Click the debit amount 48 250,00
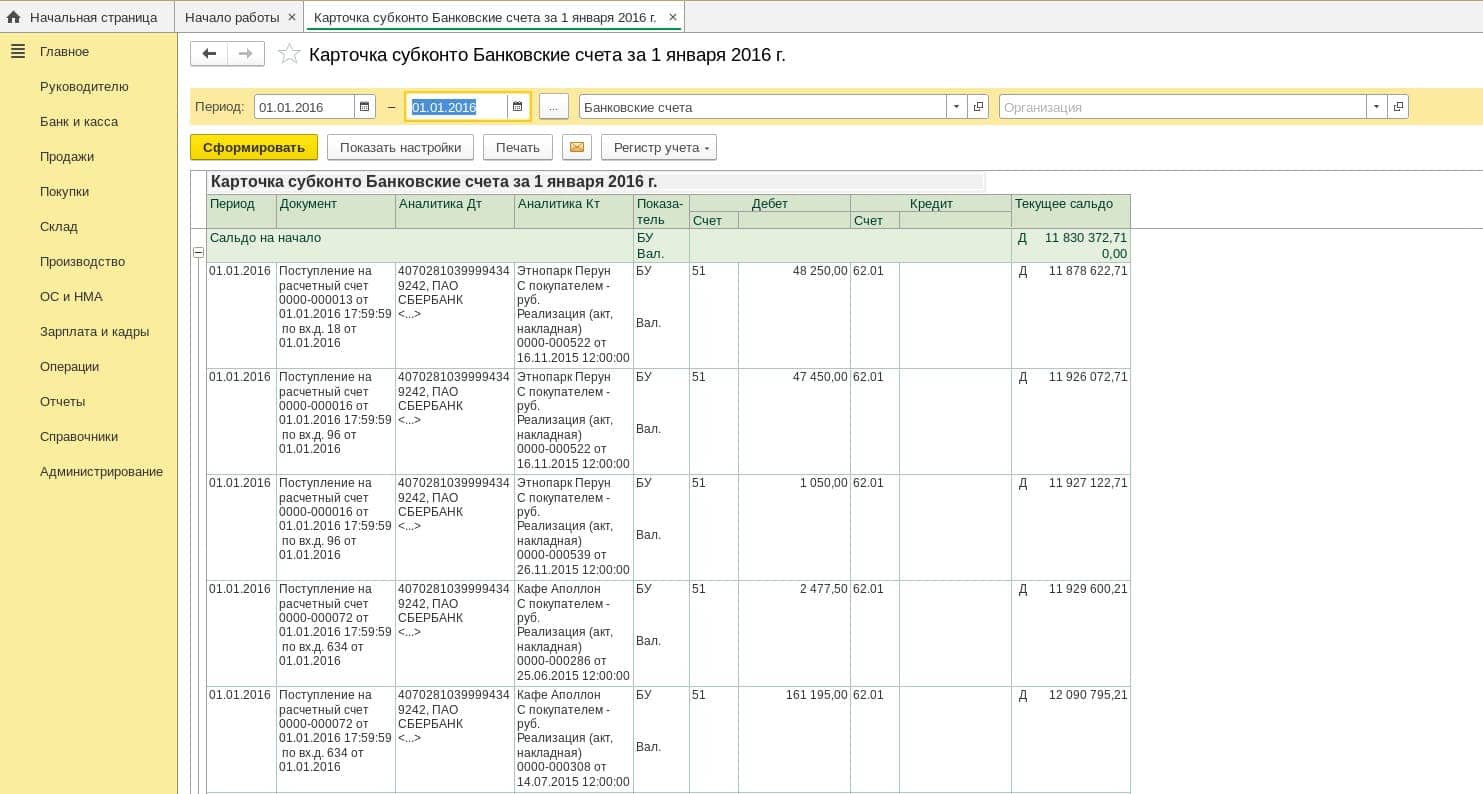This screenshot has height=794, width=1483. (820, 271)
